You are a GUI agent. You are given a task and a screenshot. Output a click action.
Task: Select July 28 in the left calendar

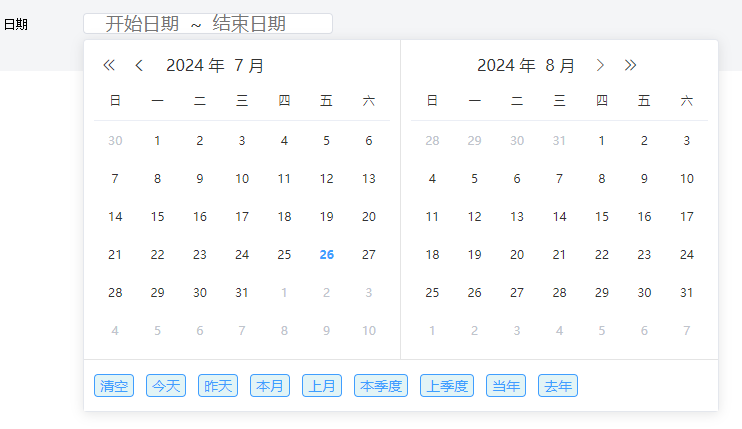click(115, 292)
